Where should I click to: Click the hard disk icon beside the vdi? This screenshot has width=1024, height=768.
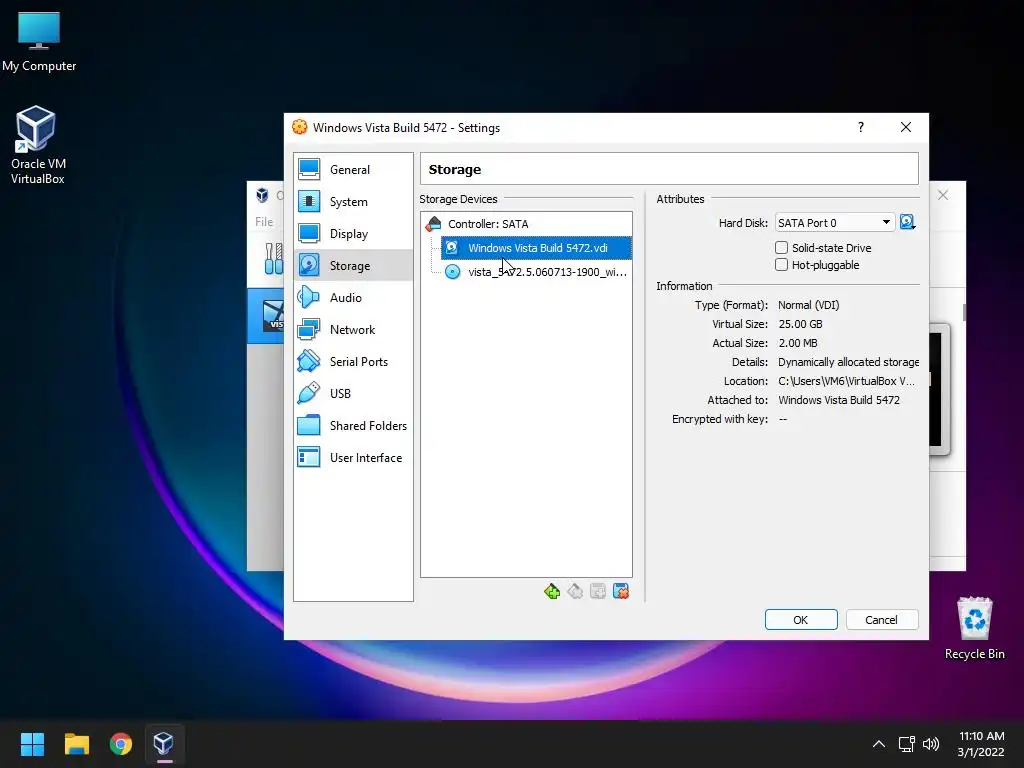pos(452,248)
